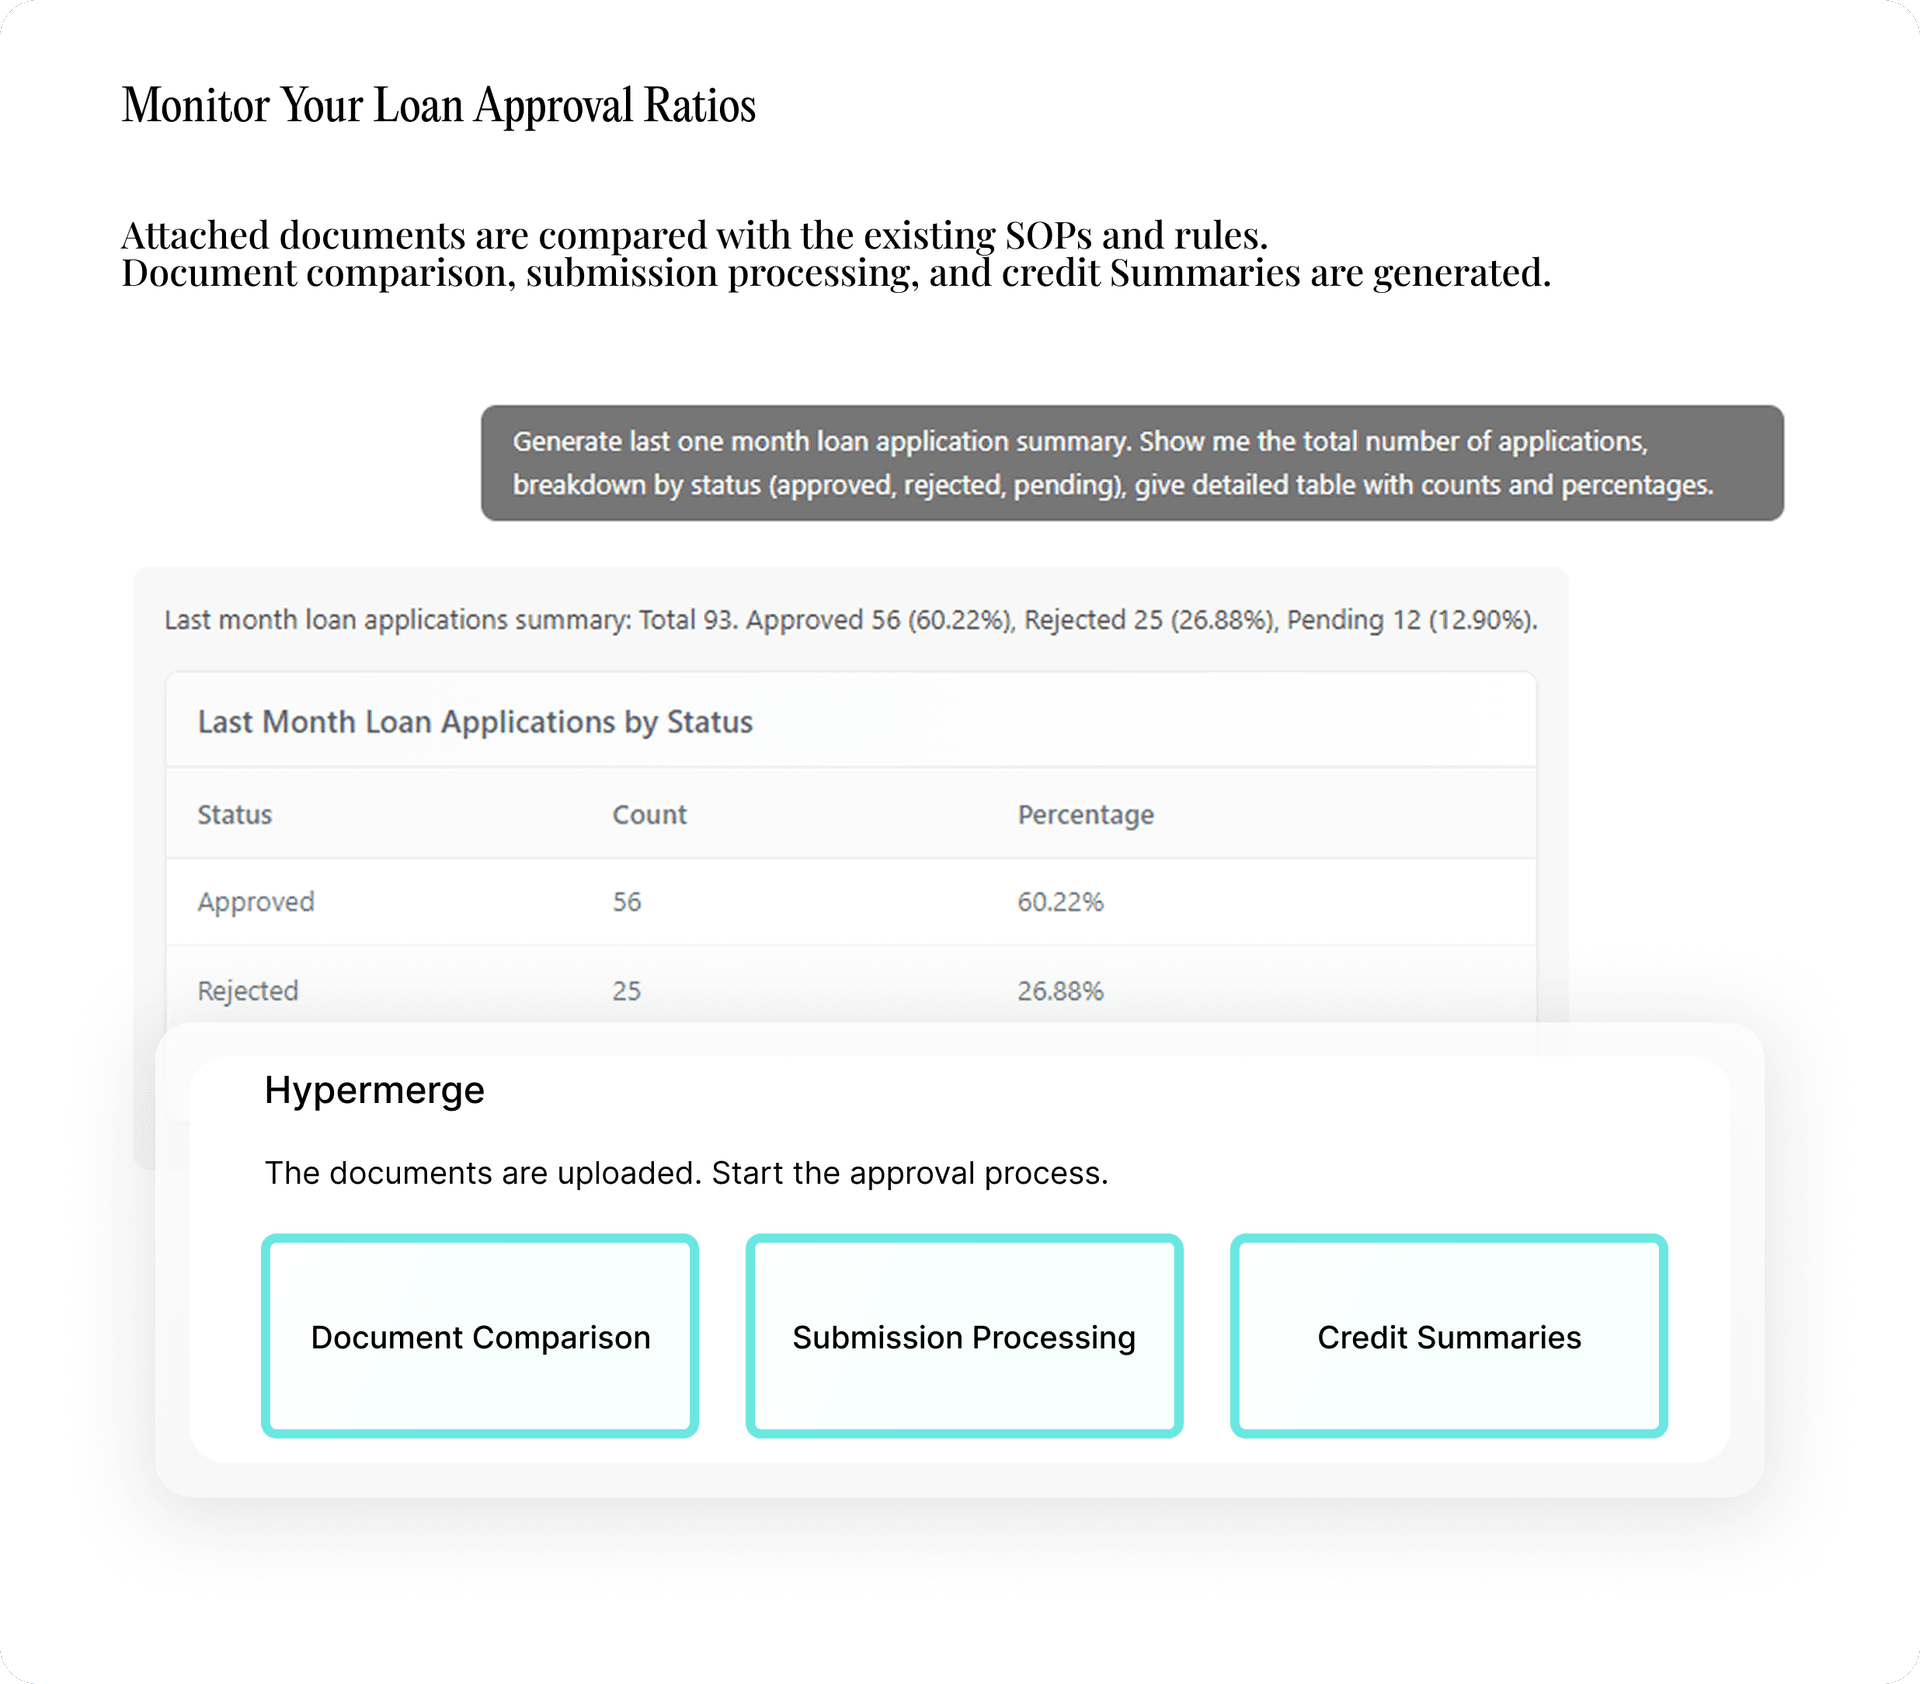This screenshot has height=1684, width=1920.
Task: Click the Last Month Loan Applications heading
Action: click(x=476, y=721)
